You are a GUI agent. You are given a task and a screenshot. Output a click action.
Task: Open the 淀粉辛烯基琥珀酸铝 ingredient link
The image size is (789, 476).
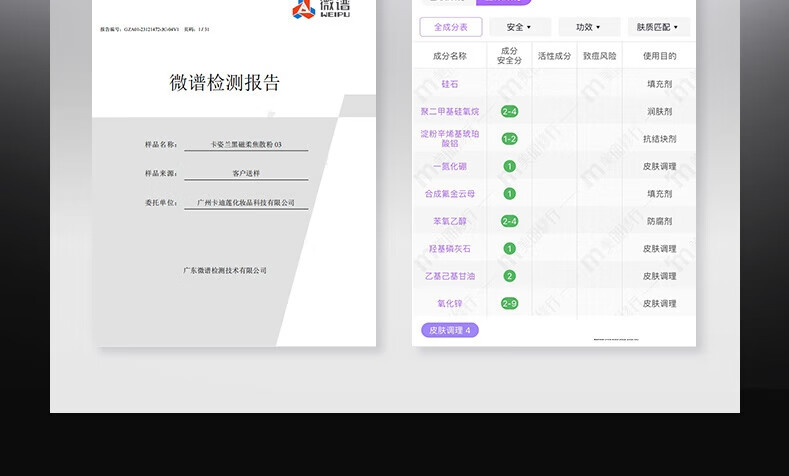(x=450, y=138)
